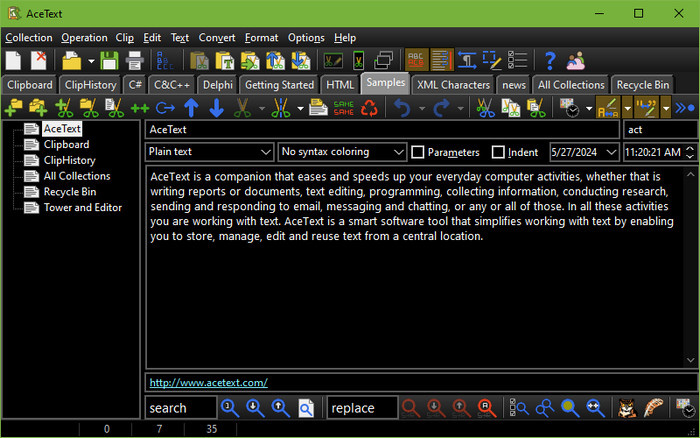Open the Collection menu
This screenshot has width=700, height=438.
pyautogui.click(x=29, y=38)
